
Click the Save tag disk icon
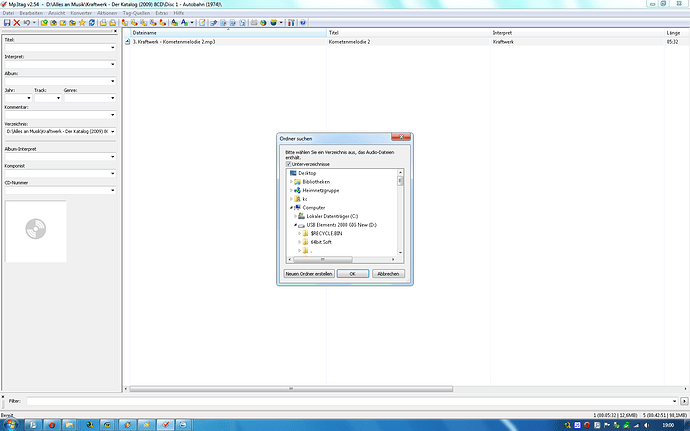click(7, 22)
